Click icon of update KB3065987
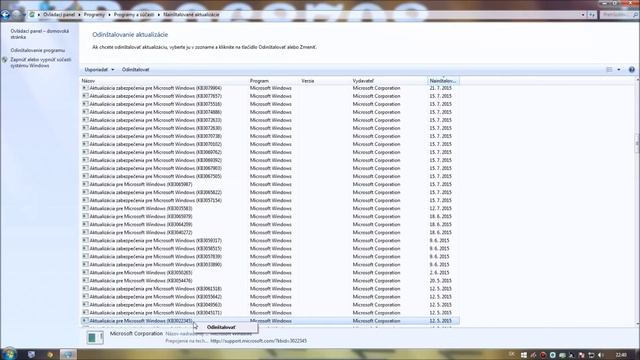The width and height of the screenshot is (640, 360). [85, 184]
